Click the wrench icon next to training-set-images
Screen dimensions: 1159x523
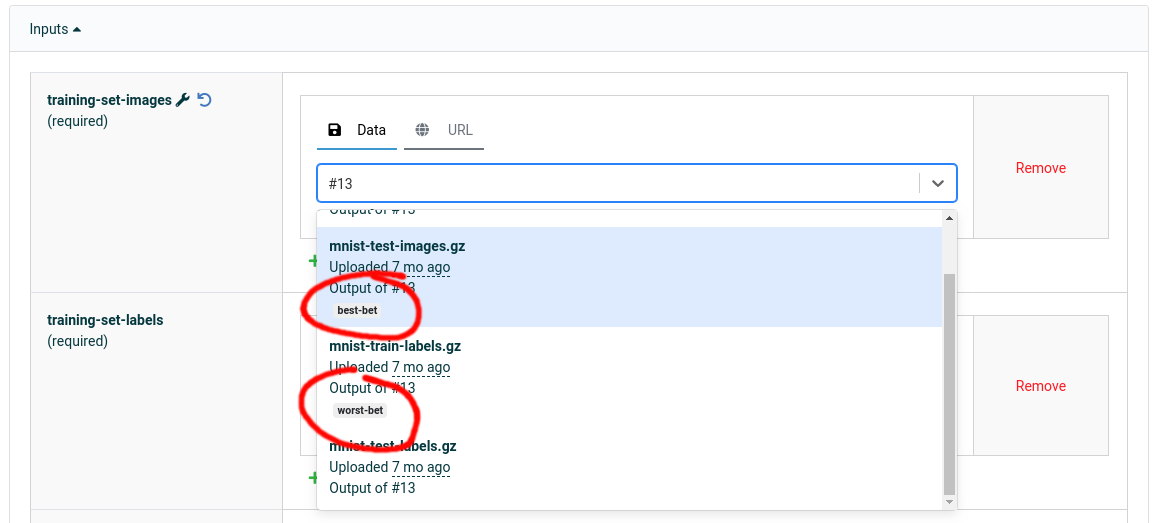(x=183, y=100)
